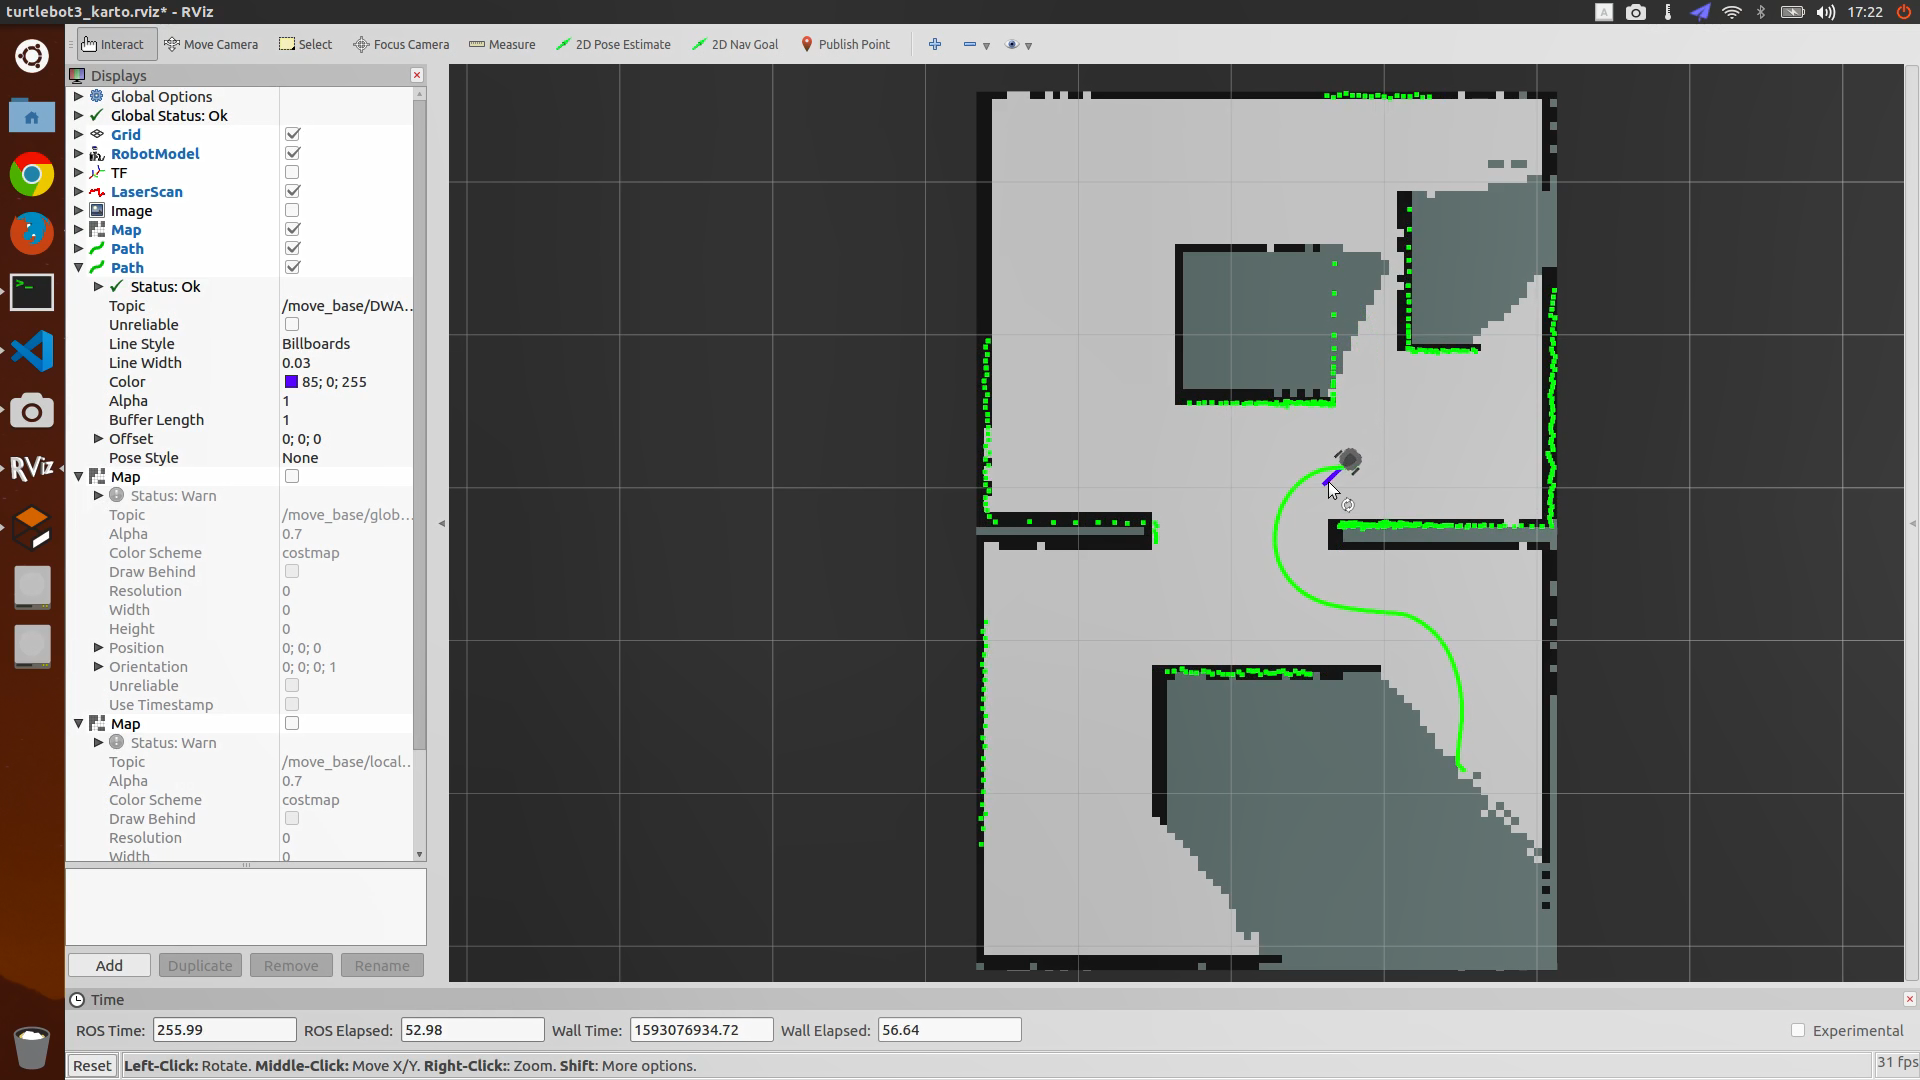Activate the 2D Nav Goal tool
The height and width of the screenshot is (1080, 1920).
coord(735,44)
